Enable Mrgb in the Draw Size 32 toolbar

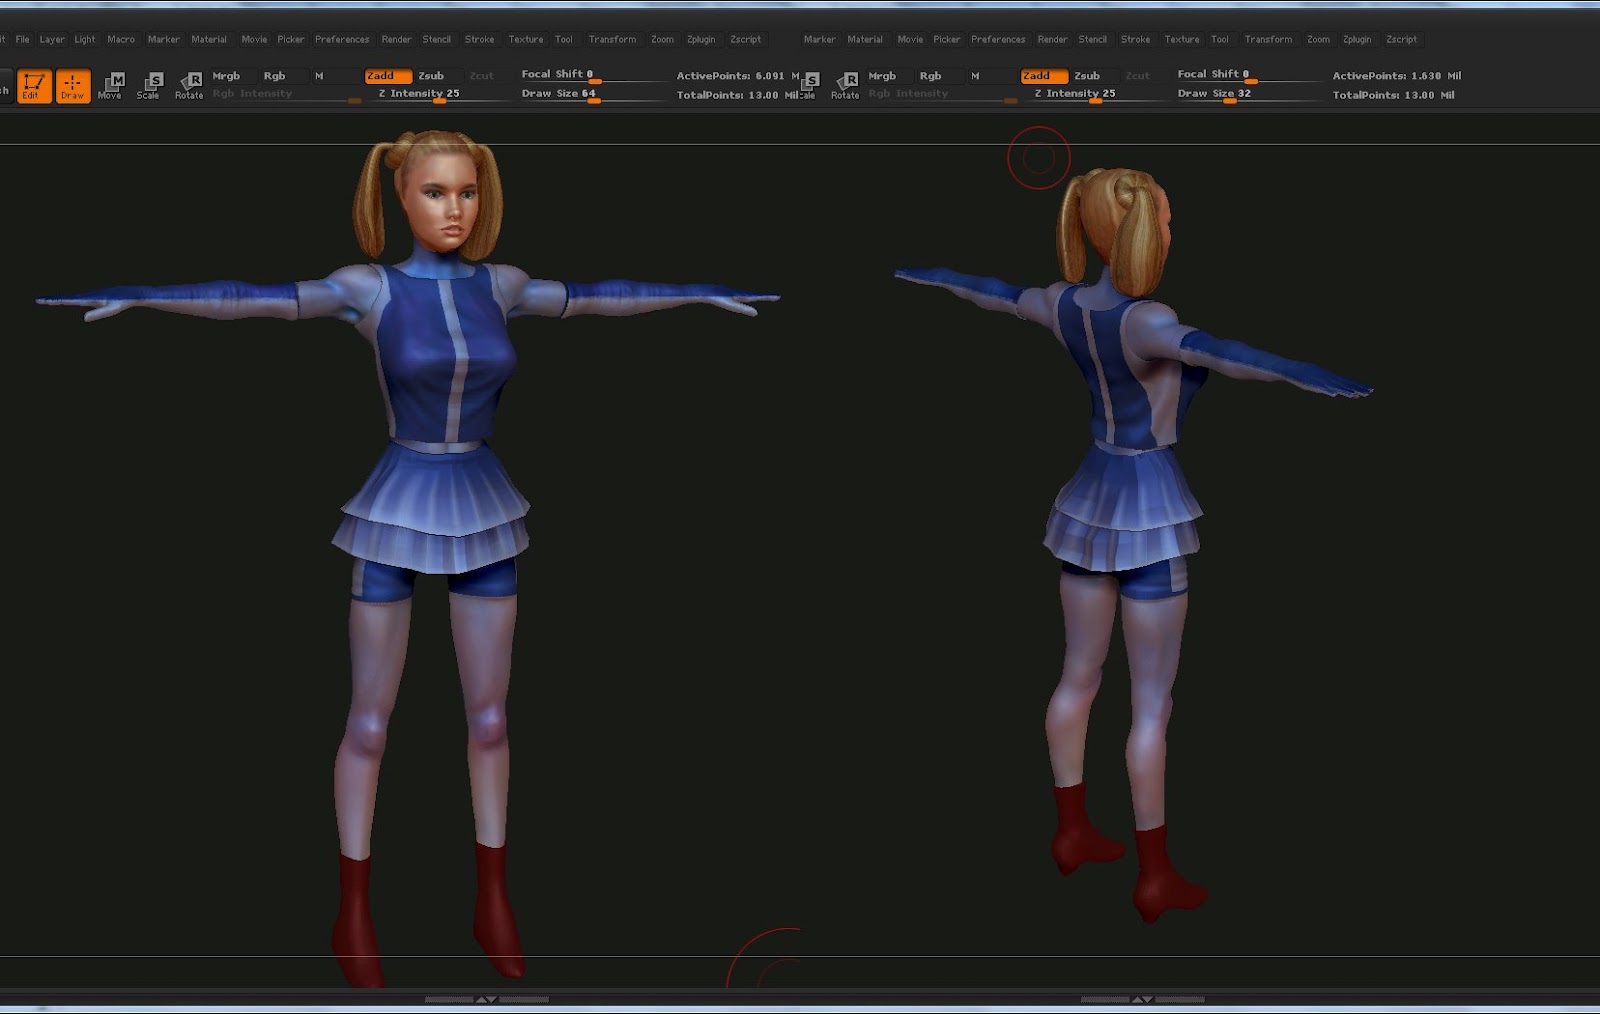pyautogui.click(x=882, y=76)
